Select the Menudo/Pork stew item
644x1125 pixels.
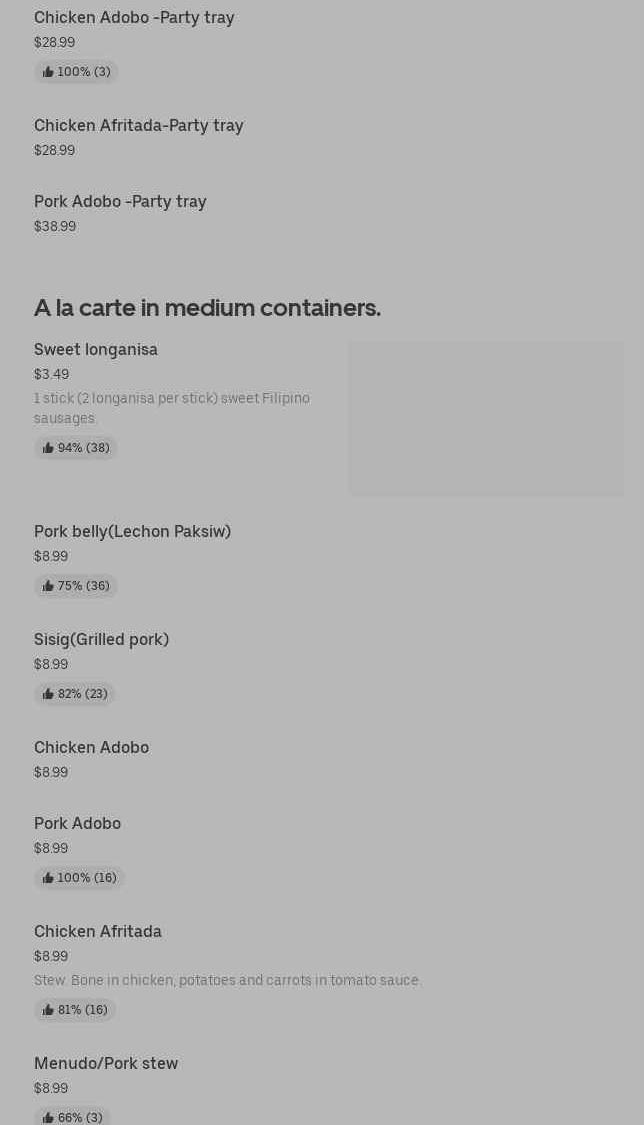106,1064
